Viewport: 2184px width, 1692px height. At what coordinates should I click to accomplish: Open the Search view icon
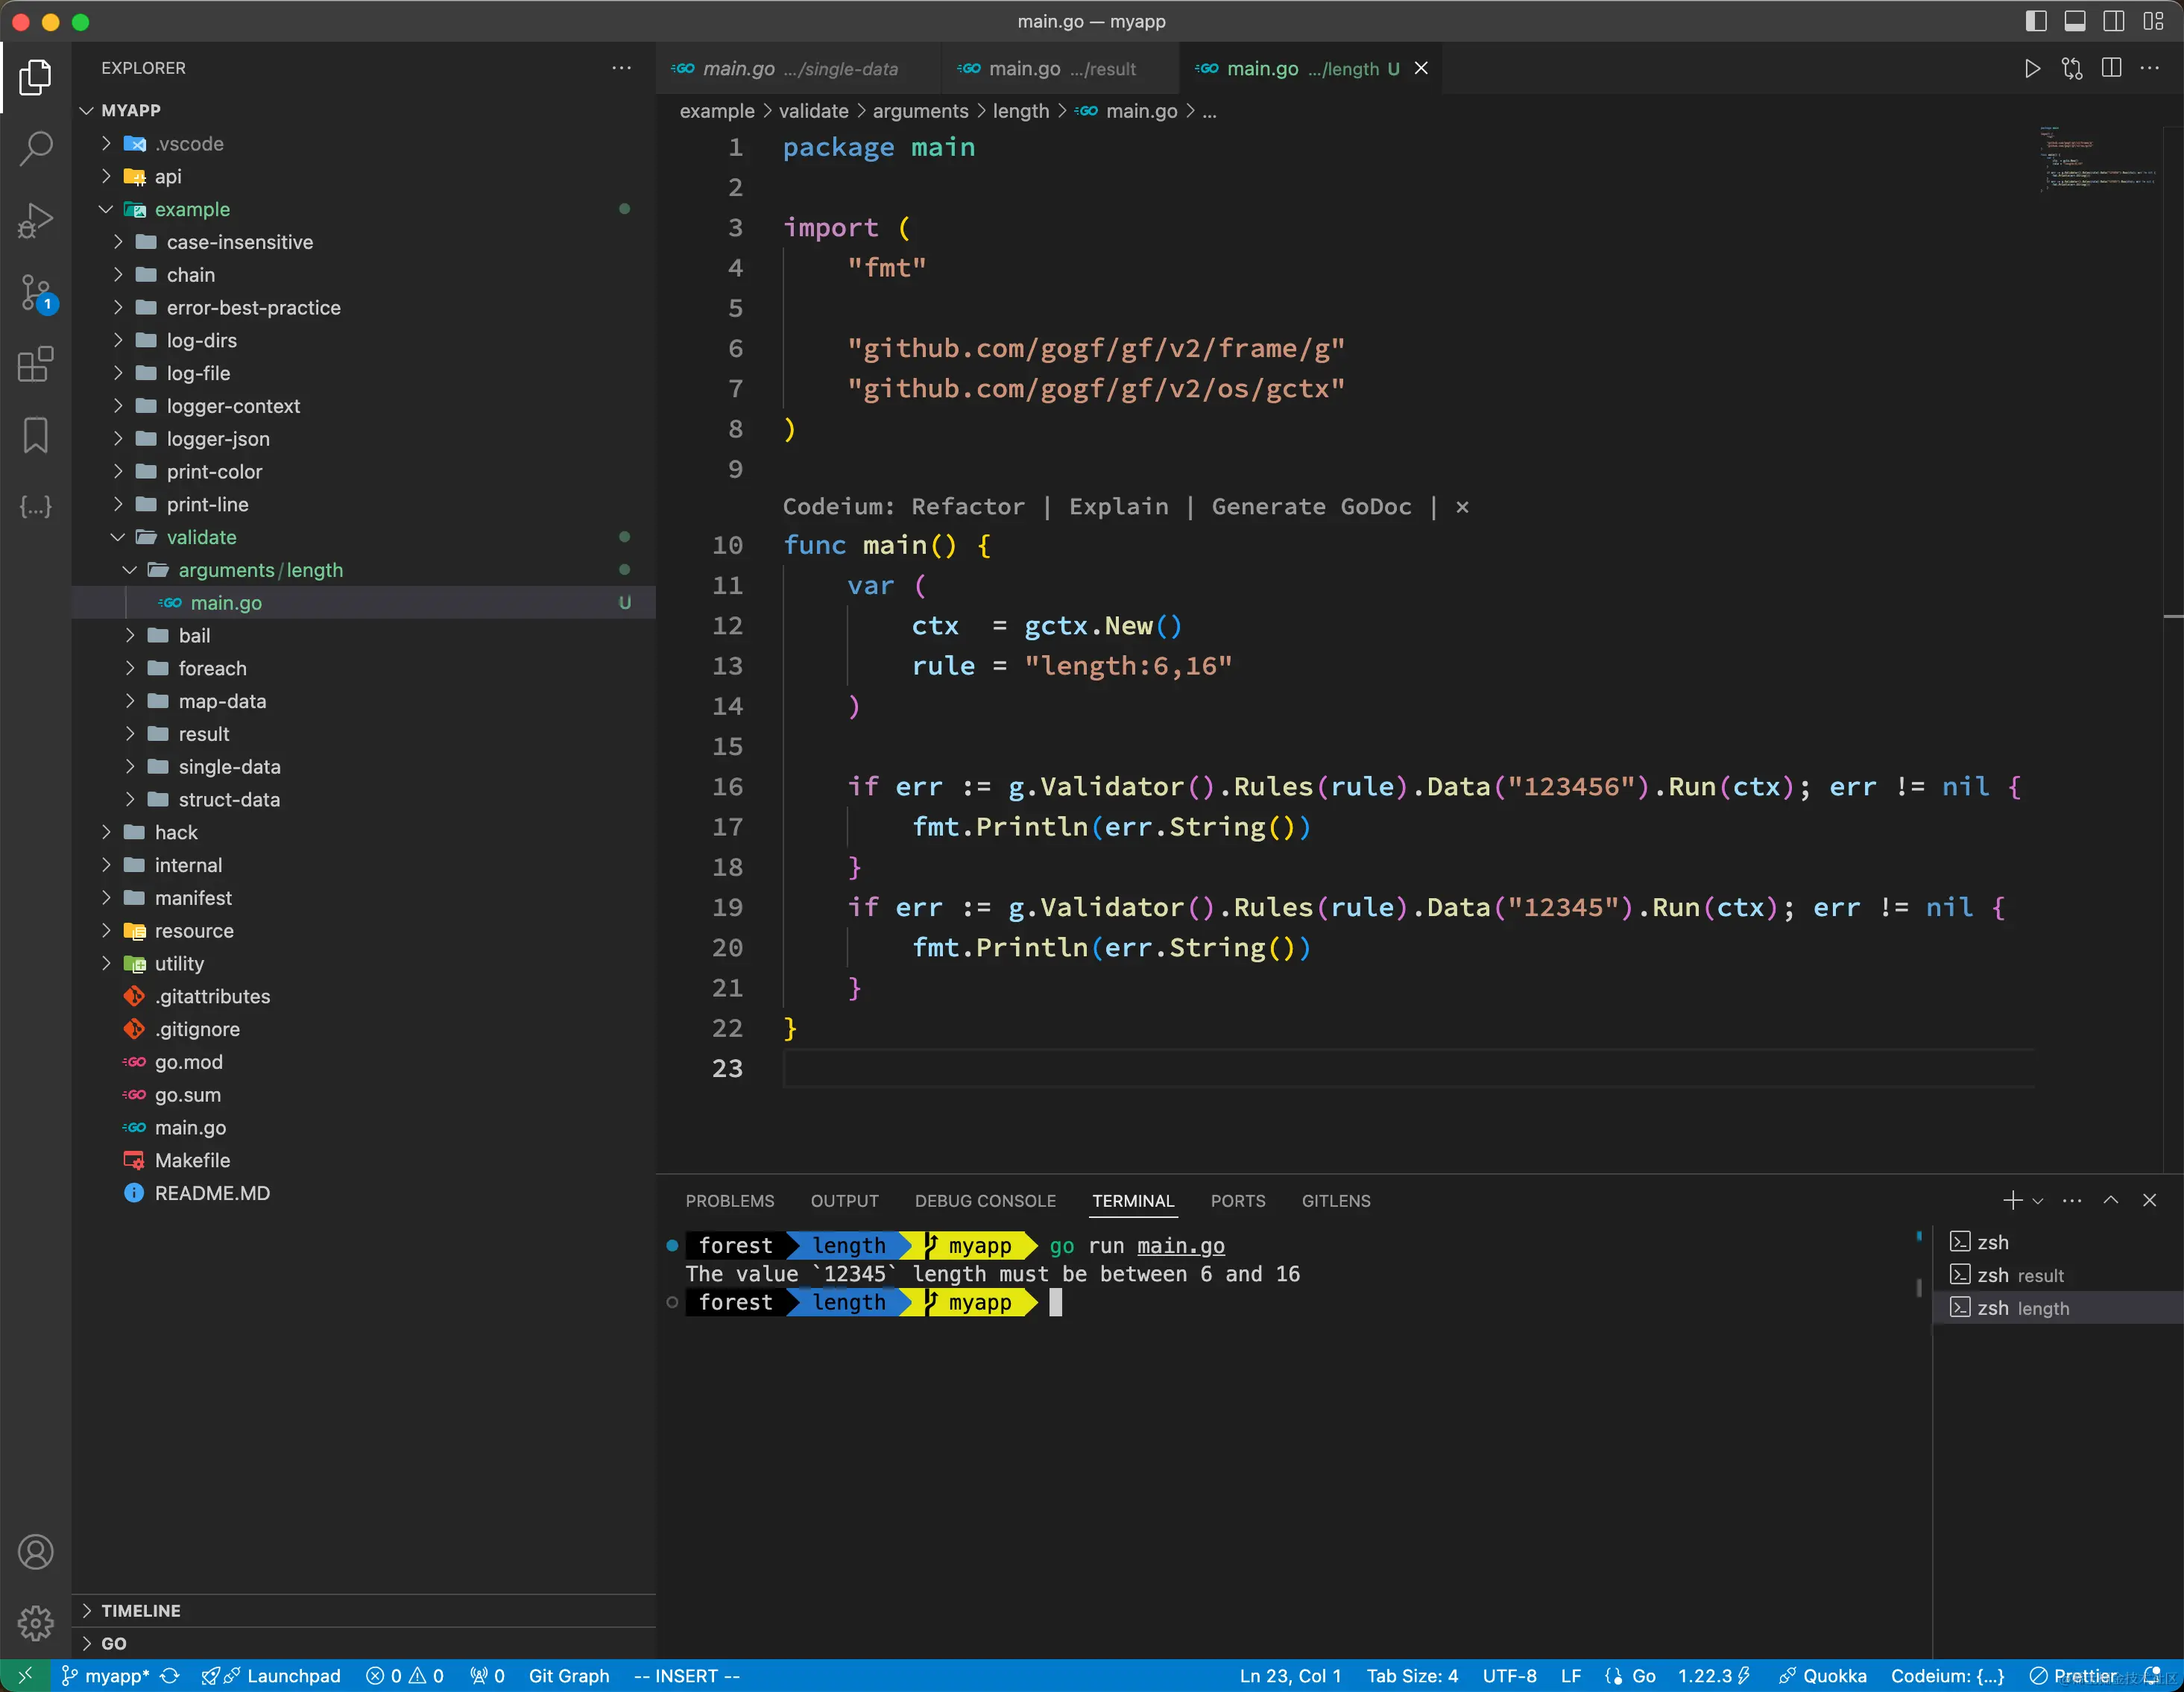pyautogui.click(x=36, y=149)
